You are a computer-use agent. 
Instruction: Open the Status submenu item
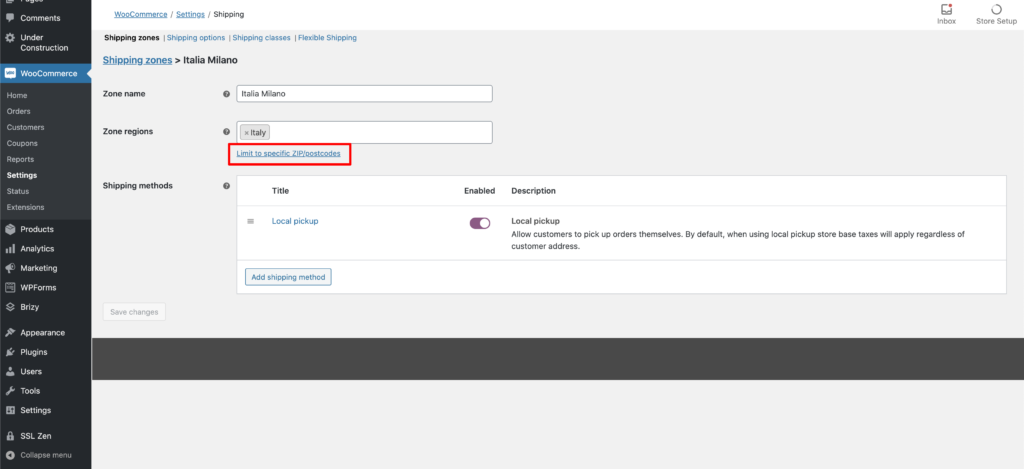click(x=18, y=191)
